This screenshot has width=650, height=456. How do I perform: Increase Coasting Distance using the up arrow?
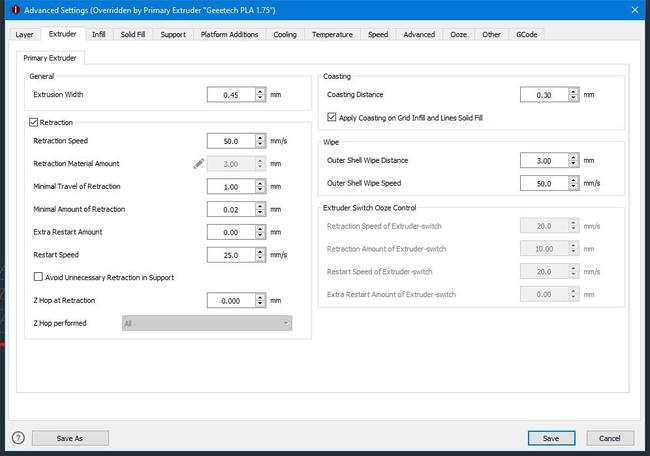coord(574,91)
